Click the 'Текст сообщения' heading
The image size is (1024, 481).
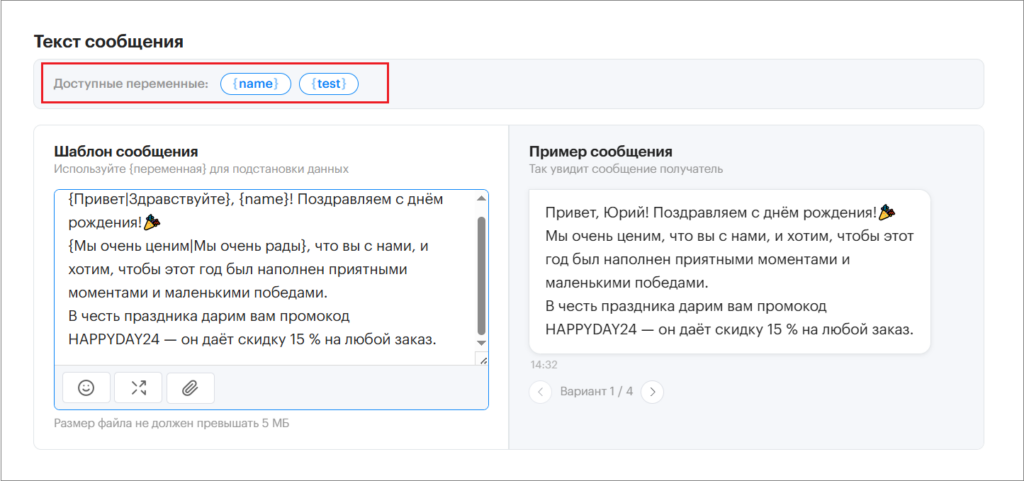tap(108, 42)
